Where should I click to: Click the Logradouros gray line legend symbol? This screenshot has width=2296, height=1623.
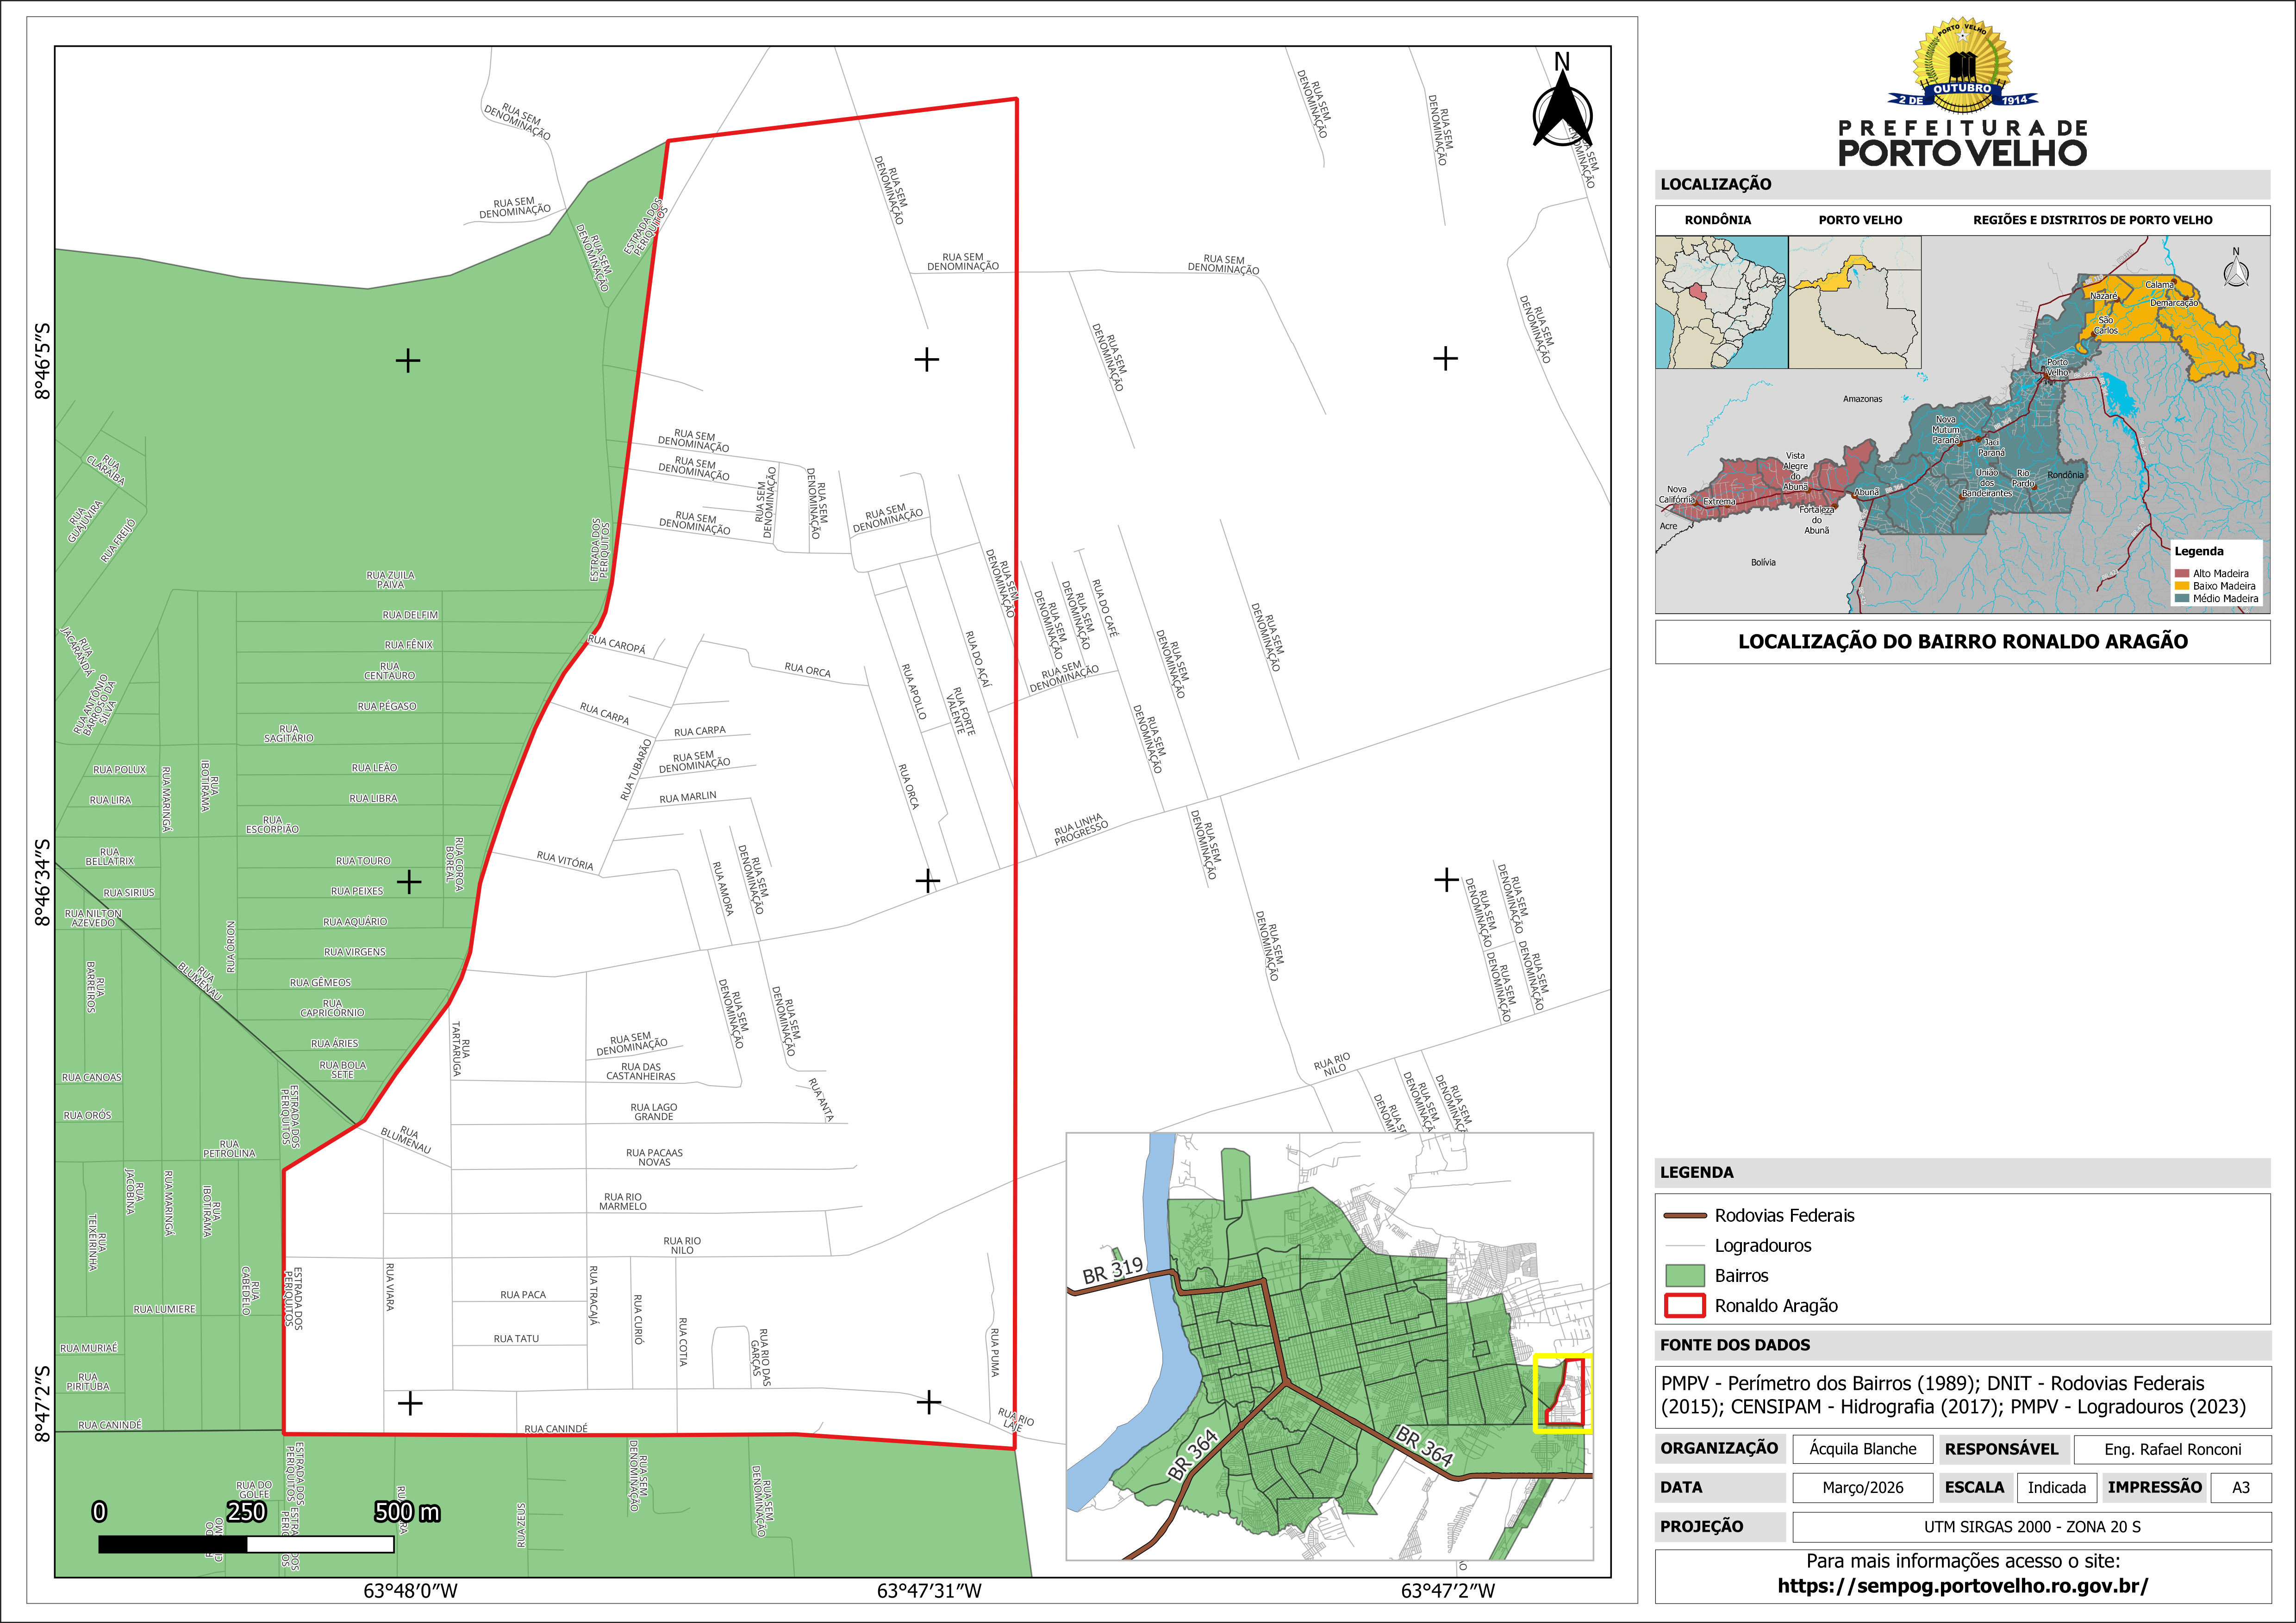point(1684,1246)
